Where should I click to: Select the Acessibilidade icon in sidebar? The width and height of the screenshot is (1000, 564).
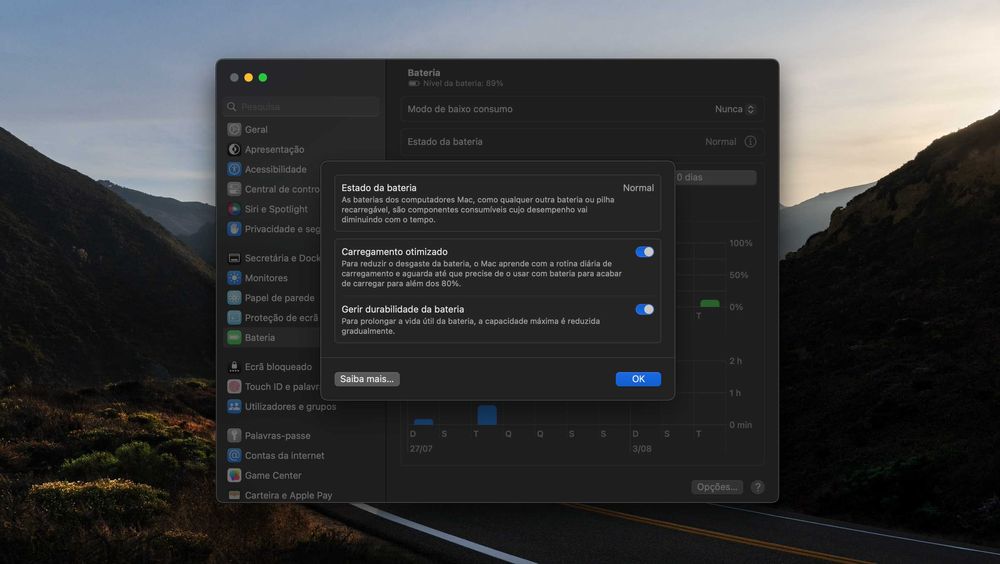(x=234, y=169)
